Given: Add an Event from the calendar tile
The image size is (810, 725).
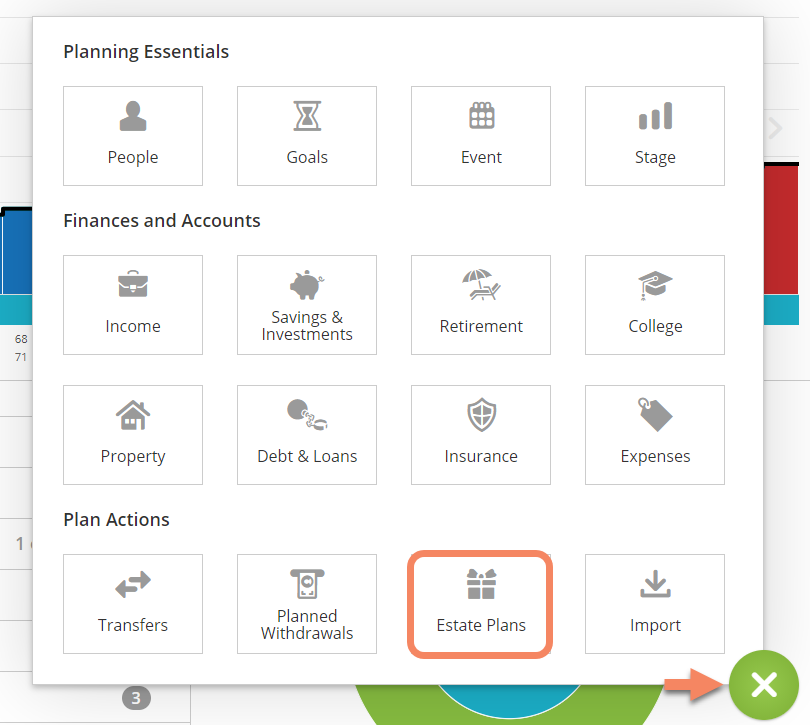Looking at the screenshot, I should (x=481, y=136).
